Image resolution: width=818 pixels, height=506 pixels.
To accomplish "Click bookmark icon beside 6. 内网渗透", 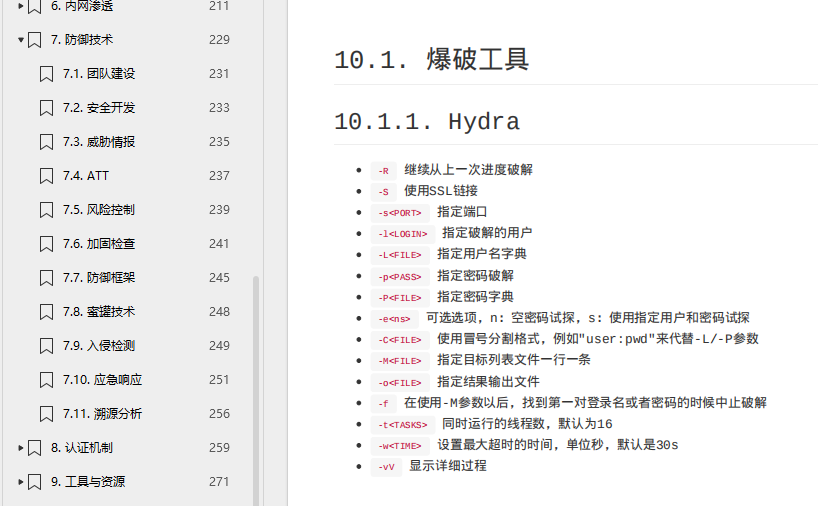I will 34,7.
